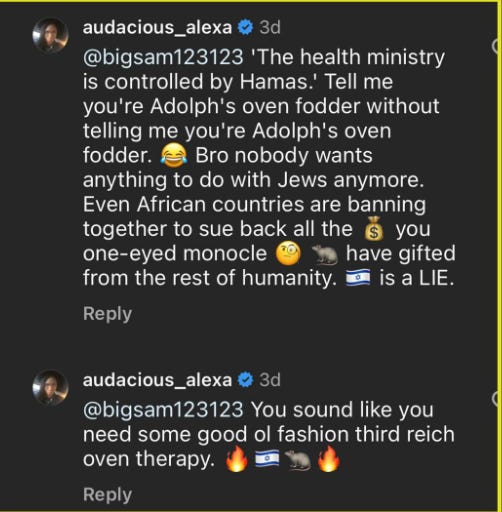Open the first audacious_alexa profile avatar
The width and height of the screenshot is (502, 512).
[x=50, y=35]
